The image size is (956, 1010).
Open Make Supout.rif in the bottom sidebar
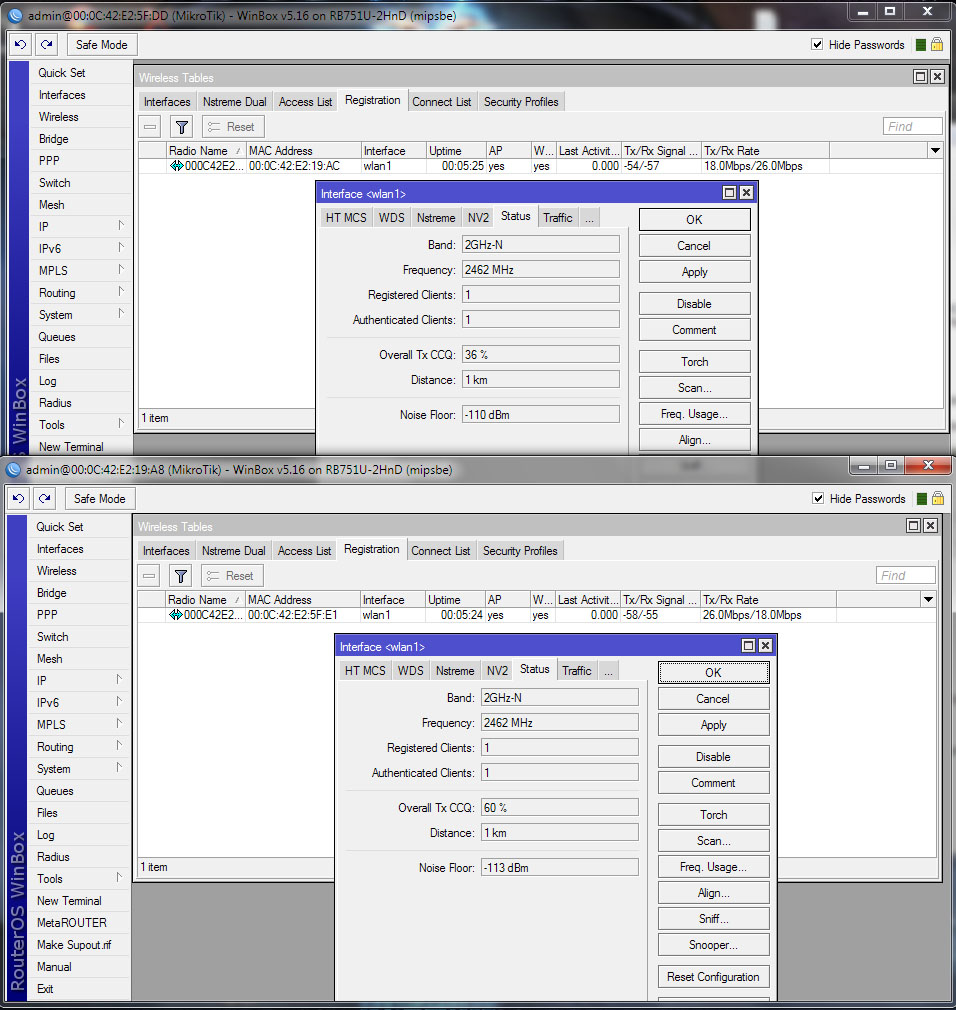[x=73, y=944]
